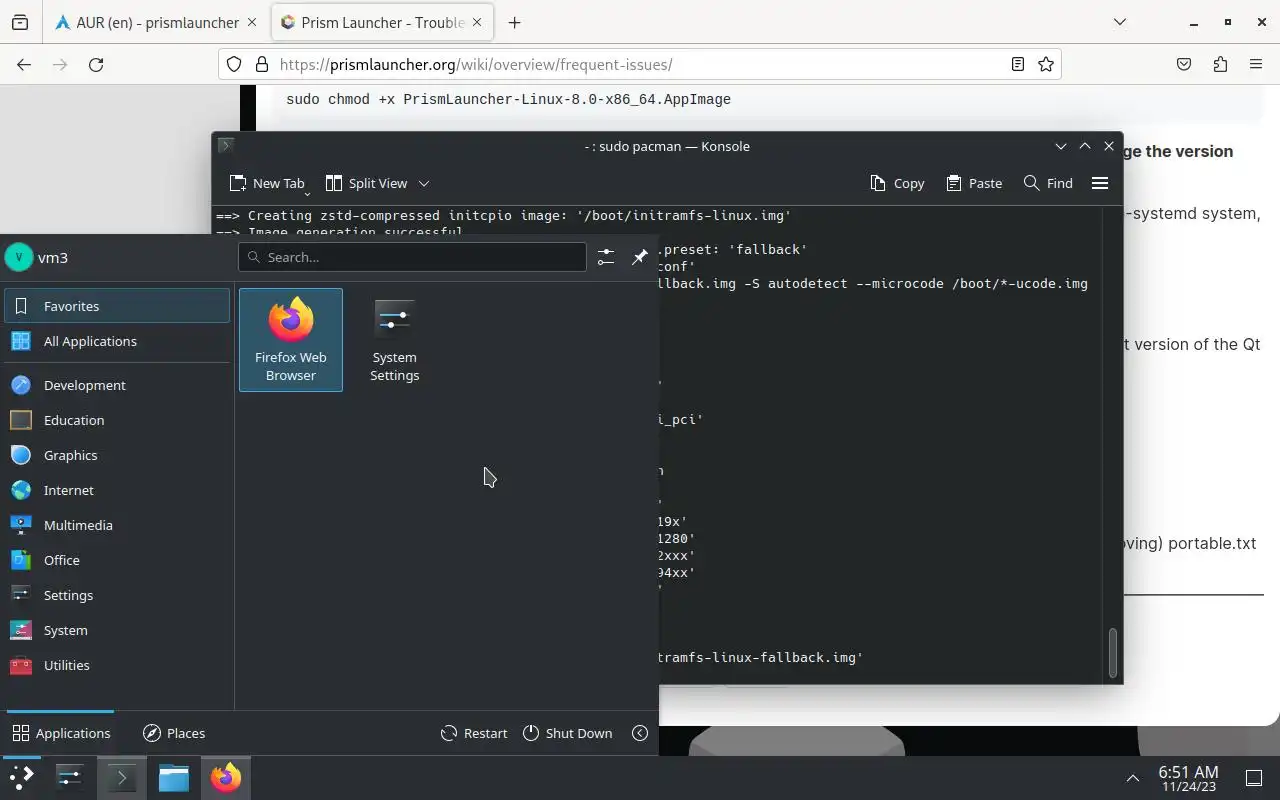Open Firefox list all tabs dropdown
Screen dimensions: 1280x800
point(1120,22)
